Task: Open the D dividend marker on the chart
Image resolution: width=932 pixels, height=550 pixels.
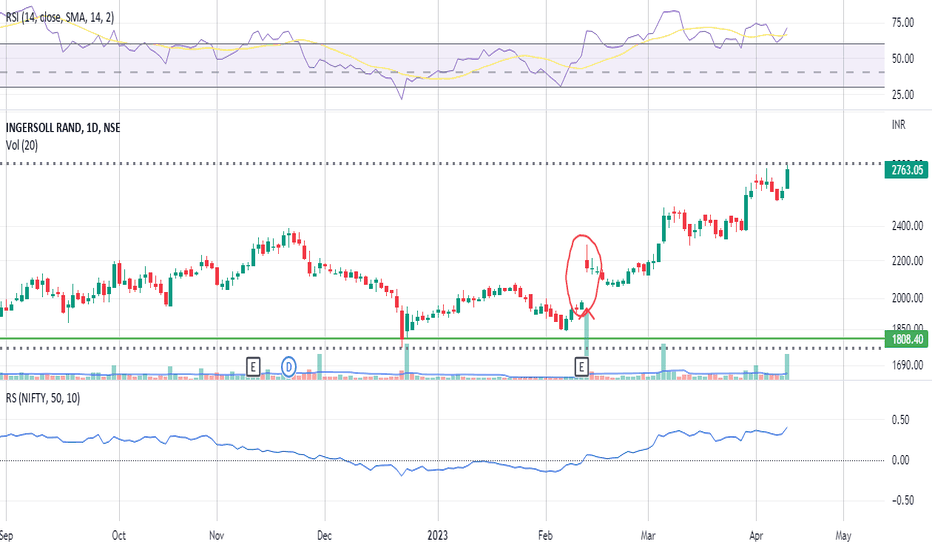Action: click(288, 367)
